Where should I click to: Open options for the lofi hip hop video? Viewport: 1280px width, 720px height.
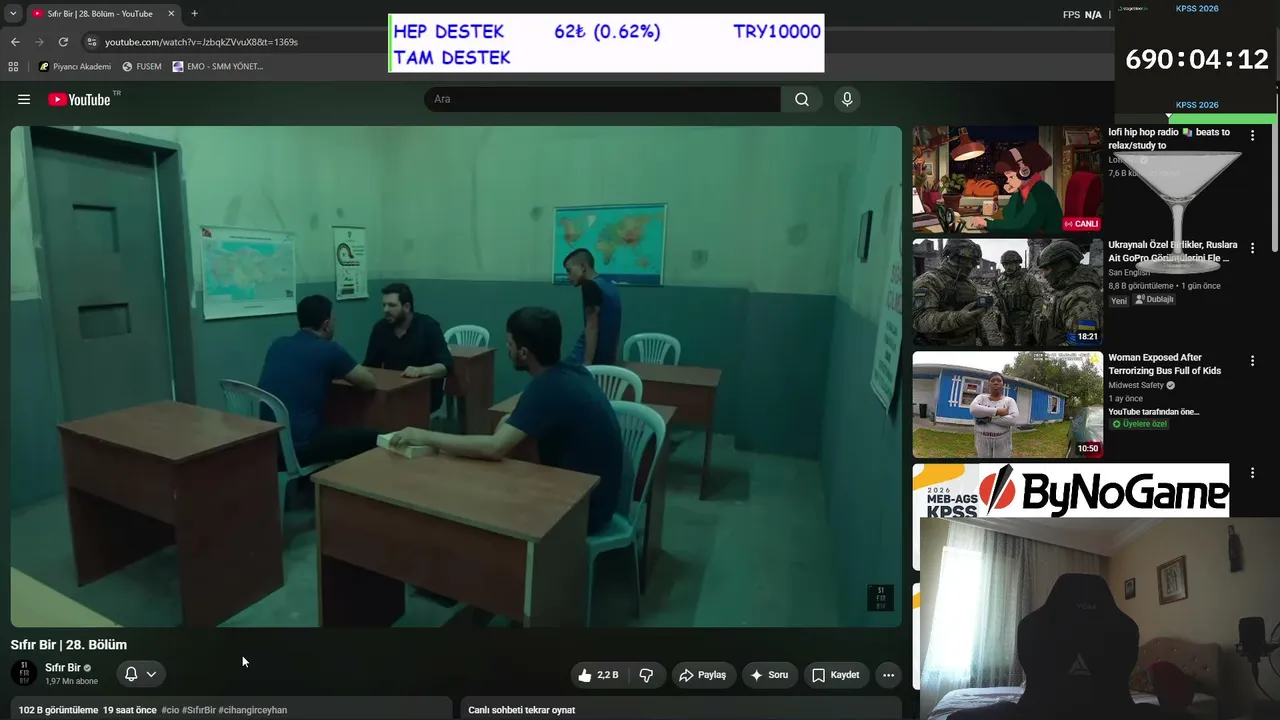[1252, 135]
